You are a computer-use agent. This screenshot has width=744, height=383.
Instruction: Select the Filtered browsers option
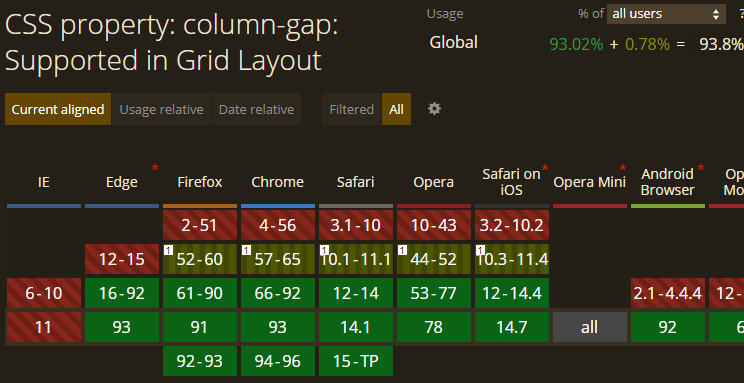[352, 109]
